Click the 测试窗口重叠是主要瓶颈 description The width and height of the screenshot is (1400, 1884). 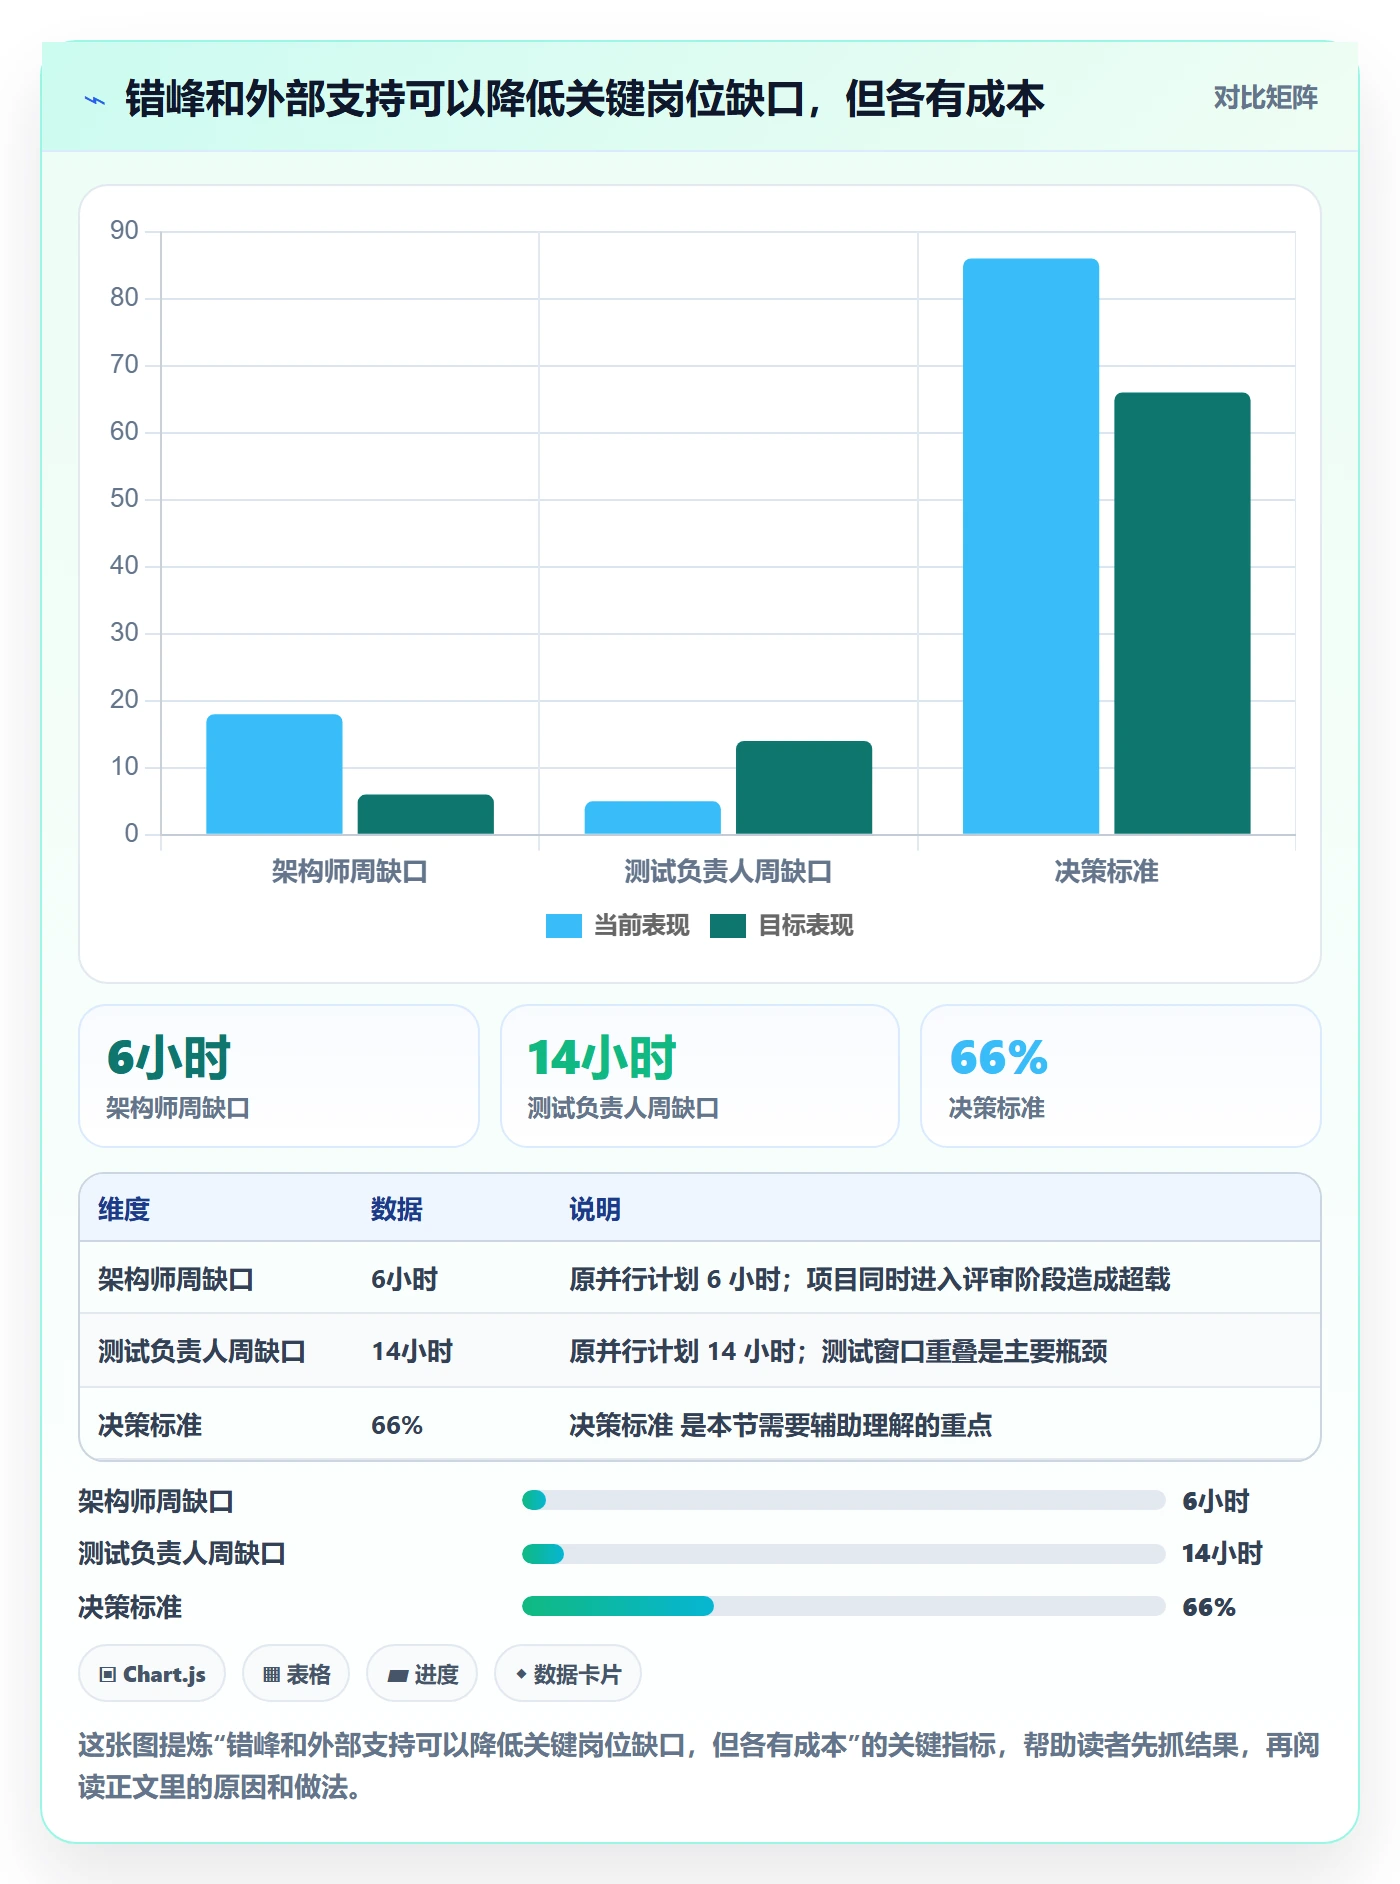pos(964,1352)
